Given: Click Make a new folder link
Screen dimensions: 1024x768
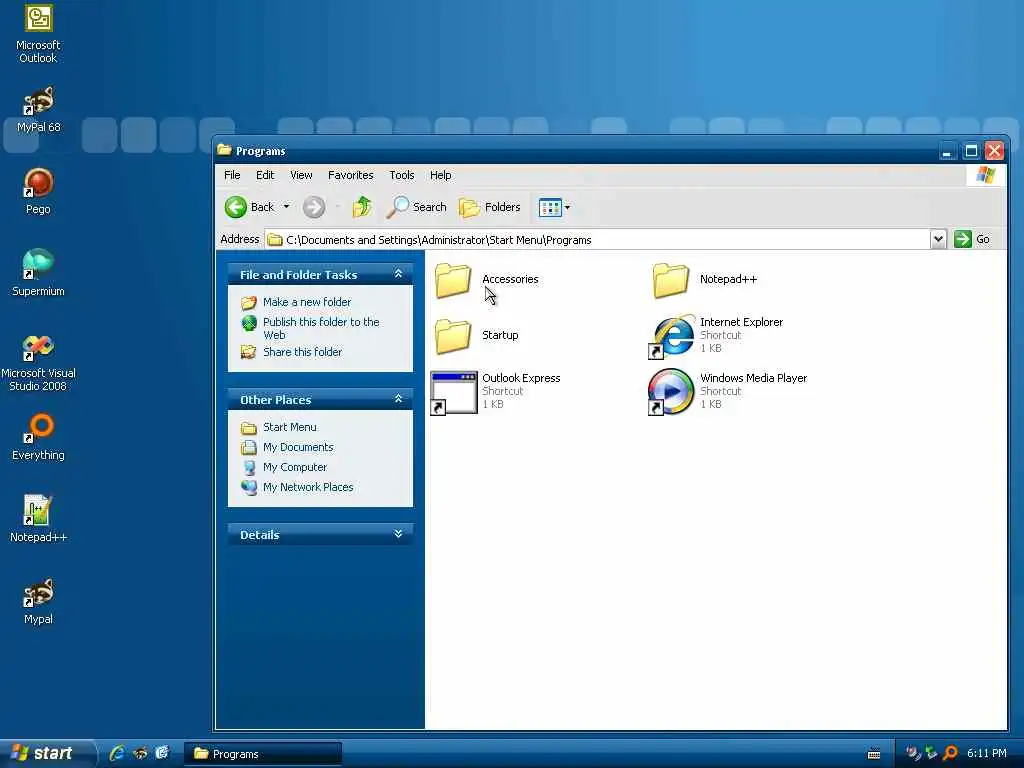Looking at the screenshot, I should pos(307,302).
